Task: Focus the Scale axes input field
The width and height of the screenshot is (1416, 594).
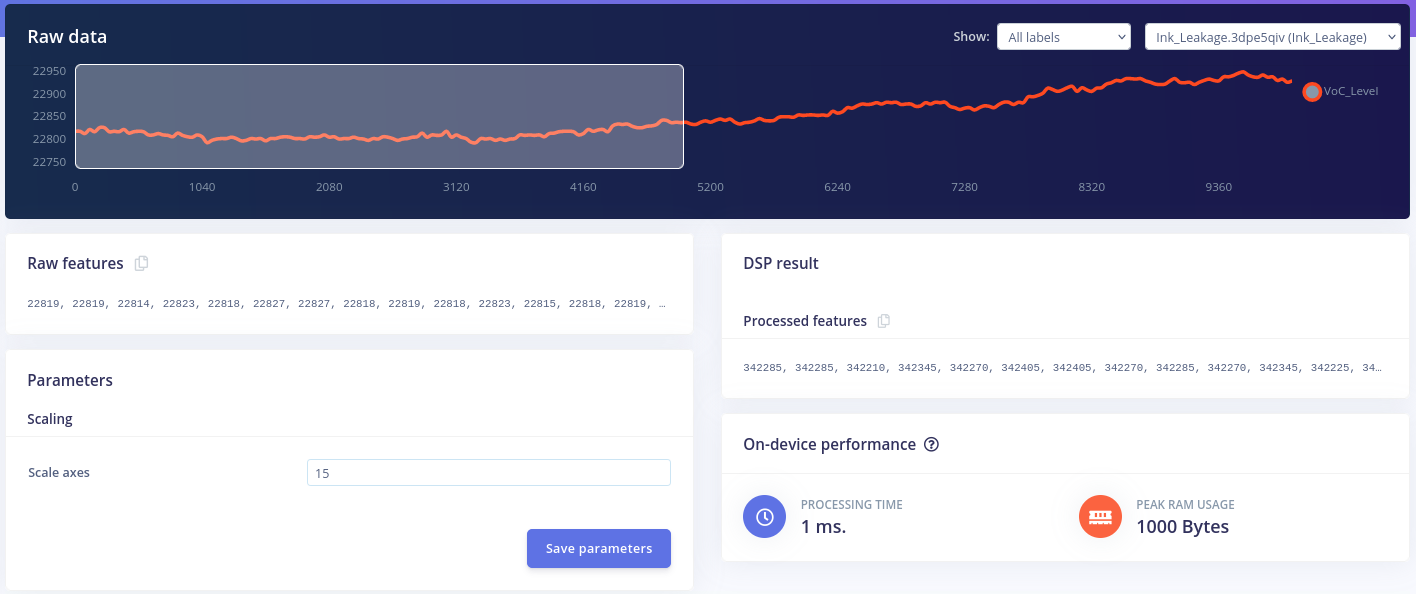Action: [489, 473]
